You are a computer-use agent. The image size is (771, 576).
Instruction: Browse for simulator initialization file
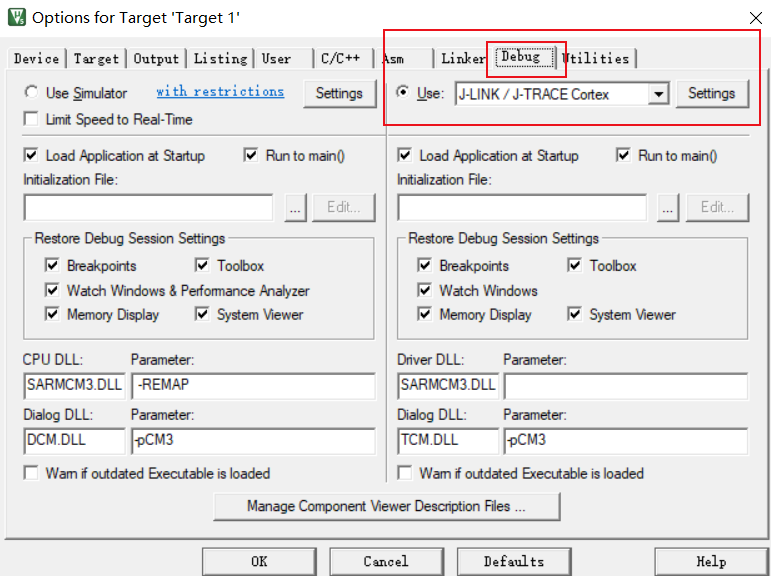(x=295, y=208)
